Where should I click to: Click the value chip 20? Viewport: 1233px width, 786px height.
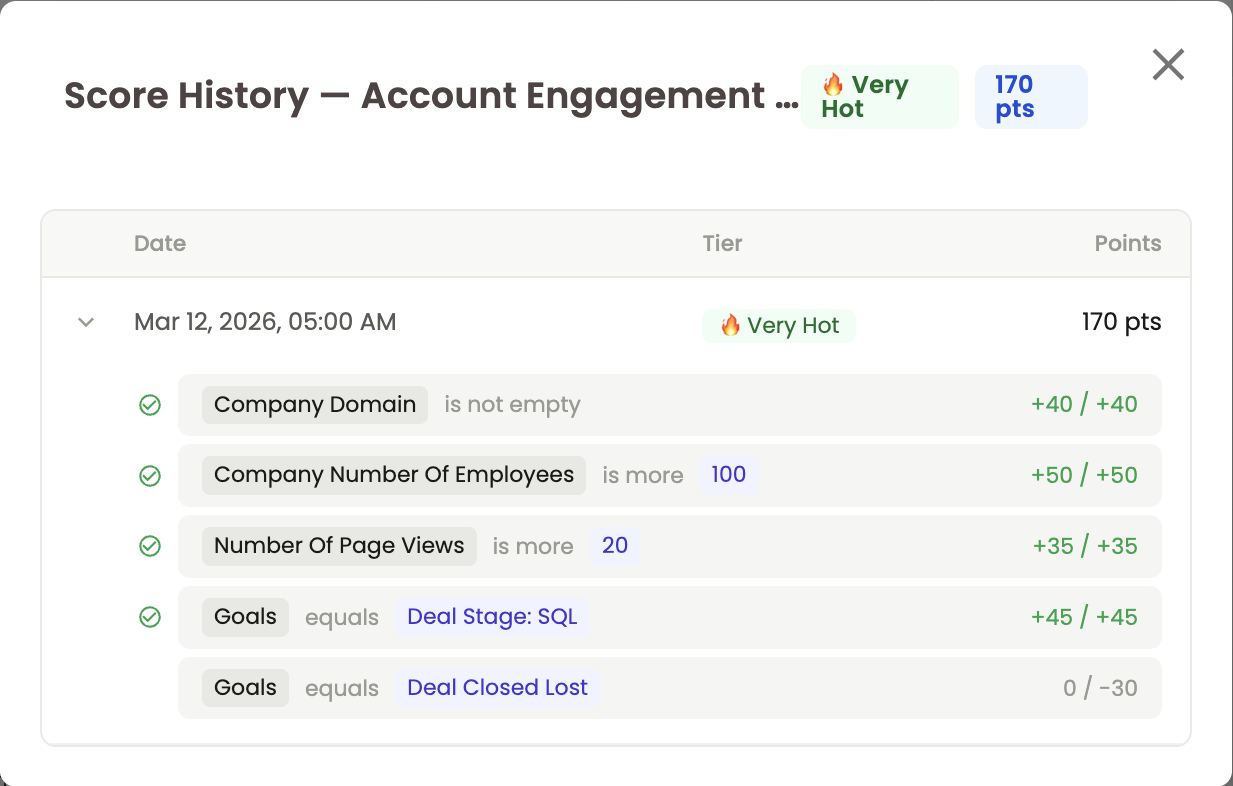(615, 546)
